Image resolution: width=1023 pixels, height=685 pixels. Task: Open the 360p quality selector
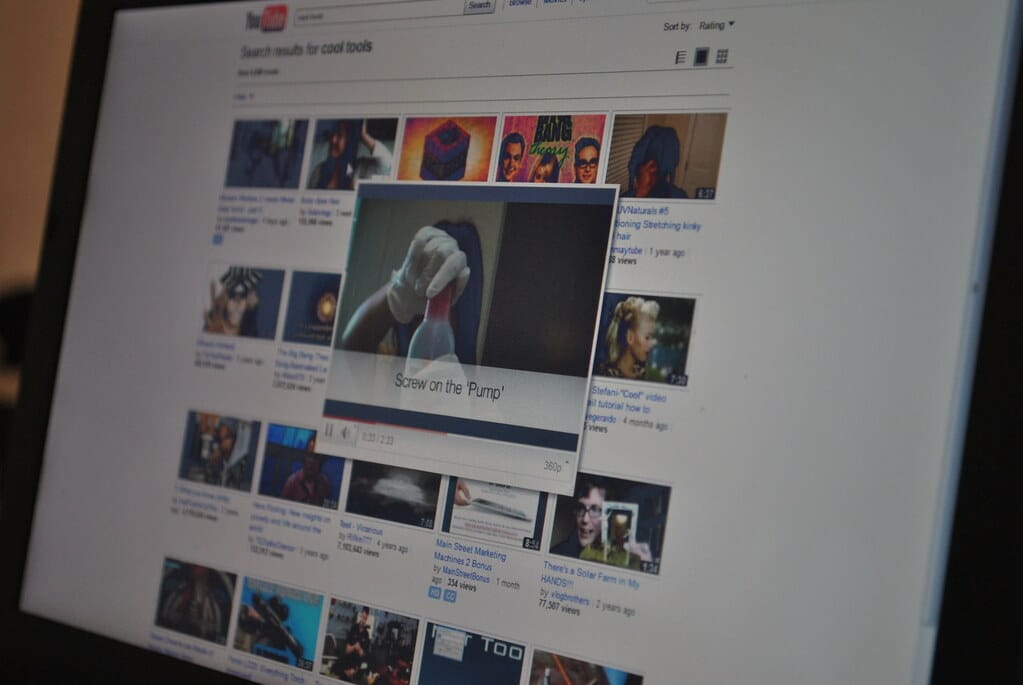click(555, 466)
